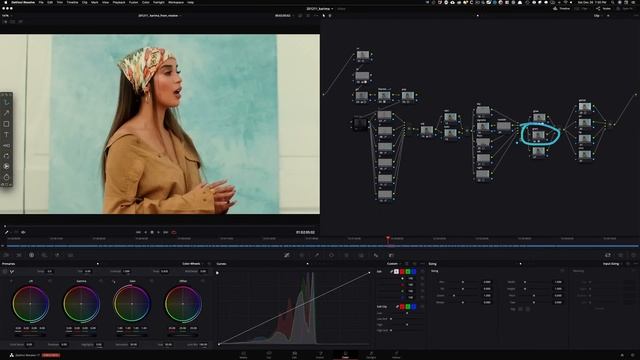The height and width of the screenshot is (360, 640).
Task: Toggle curve channel ganging link icon
Action: [391, 271]
